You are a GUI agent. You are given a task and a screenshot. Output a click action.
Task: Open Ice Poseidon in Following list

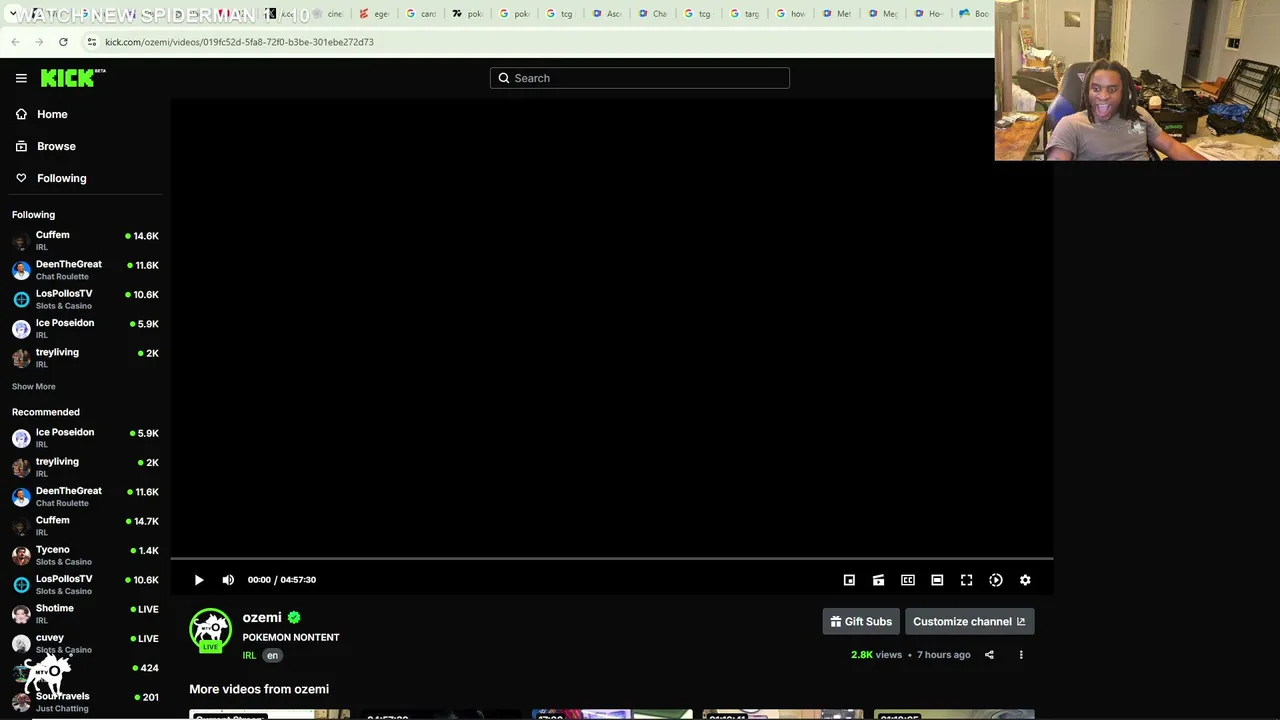pyautogui.click(x=85, y=328)
